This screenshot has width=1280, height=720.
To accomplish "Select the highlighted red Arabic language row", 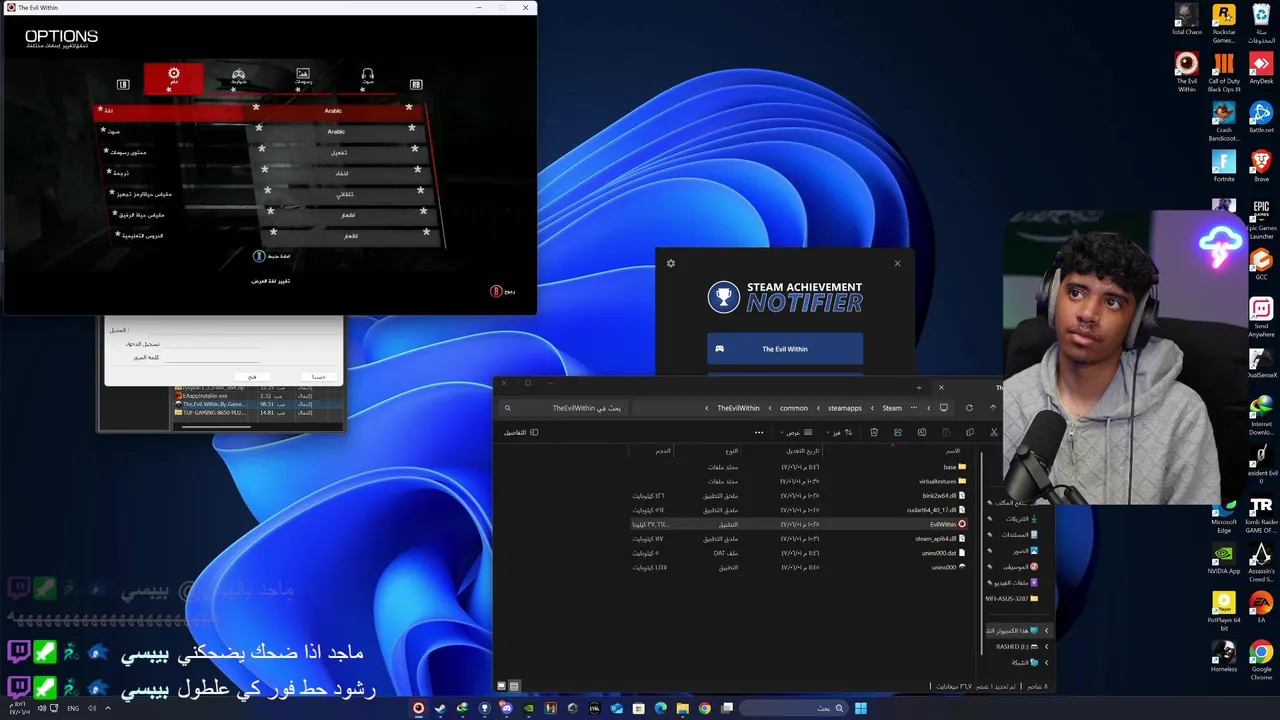I will [260, 110].
